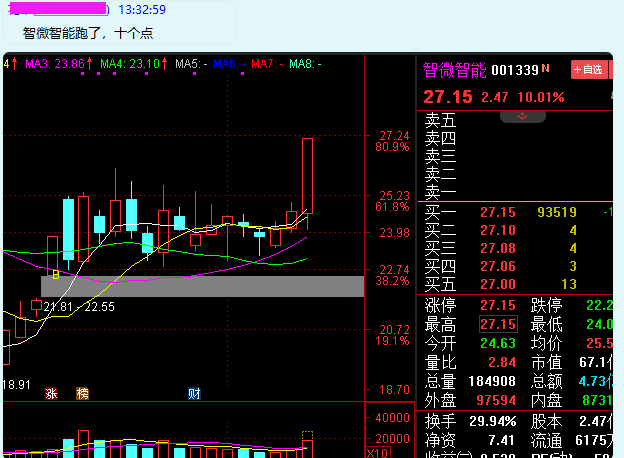This screenshot has height=458, width=624.
Task: Click the 今开 value 24.63
Action: (x=498, y=343)
